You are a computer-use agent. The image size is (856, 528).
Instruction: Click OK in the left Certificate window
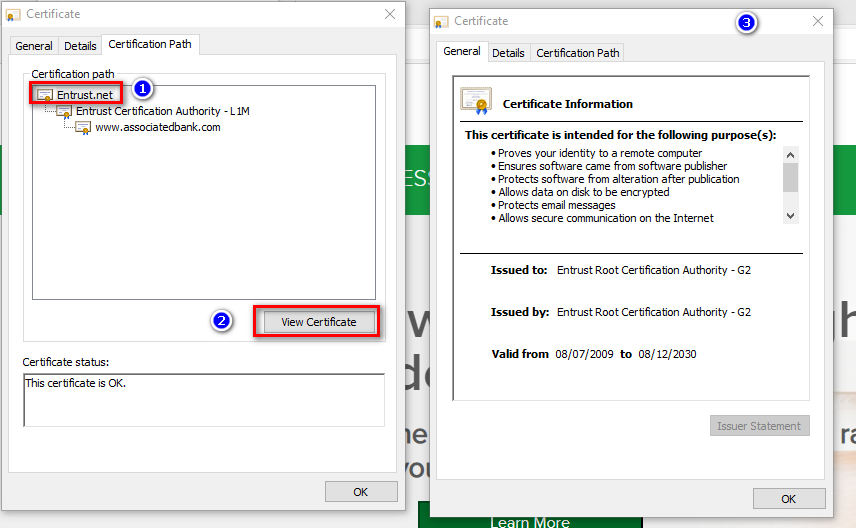[361, 492]
